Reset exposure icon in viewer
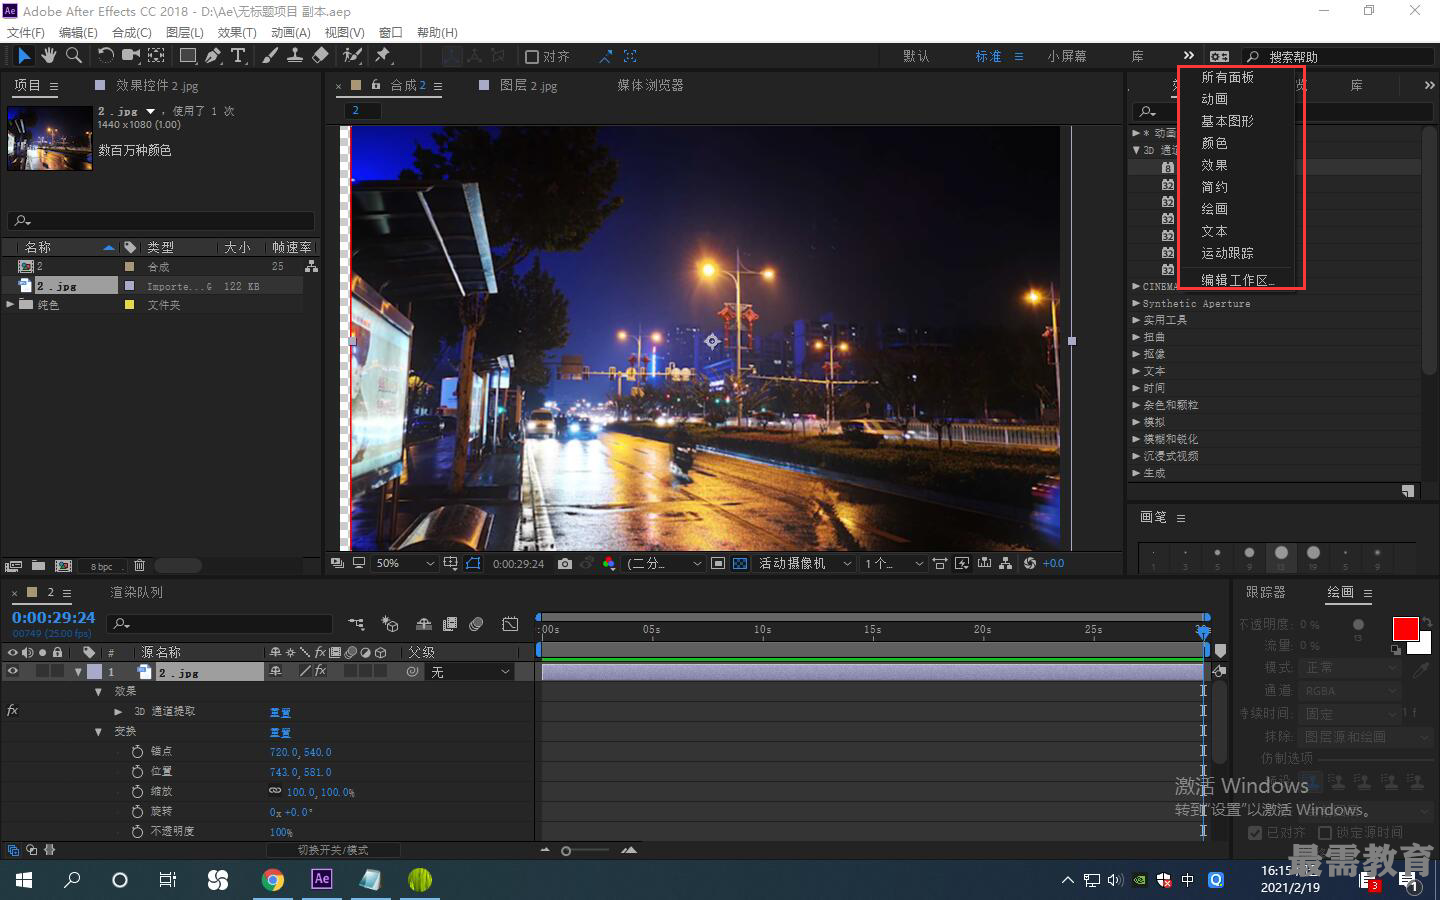The image size is (1440, 900). (x=1030, y=564)
